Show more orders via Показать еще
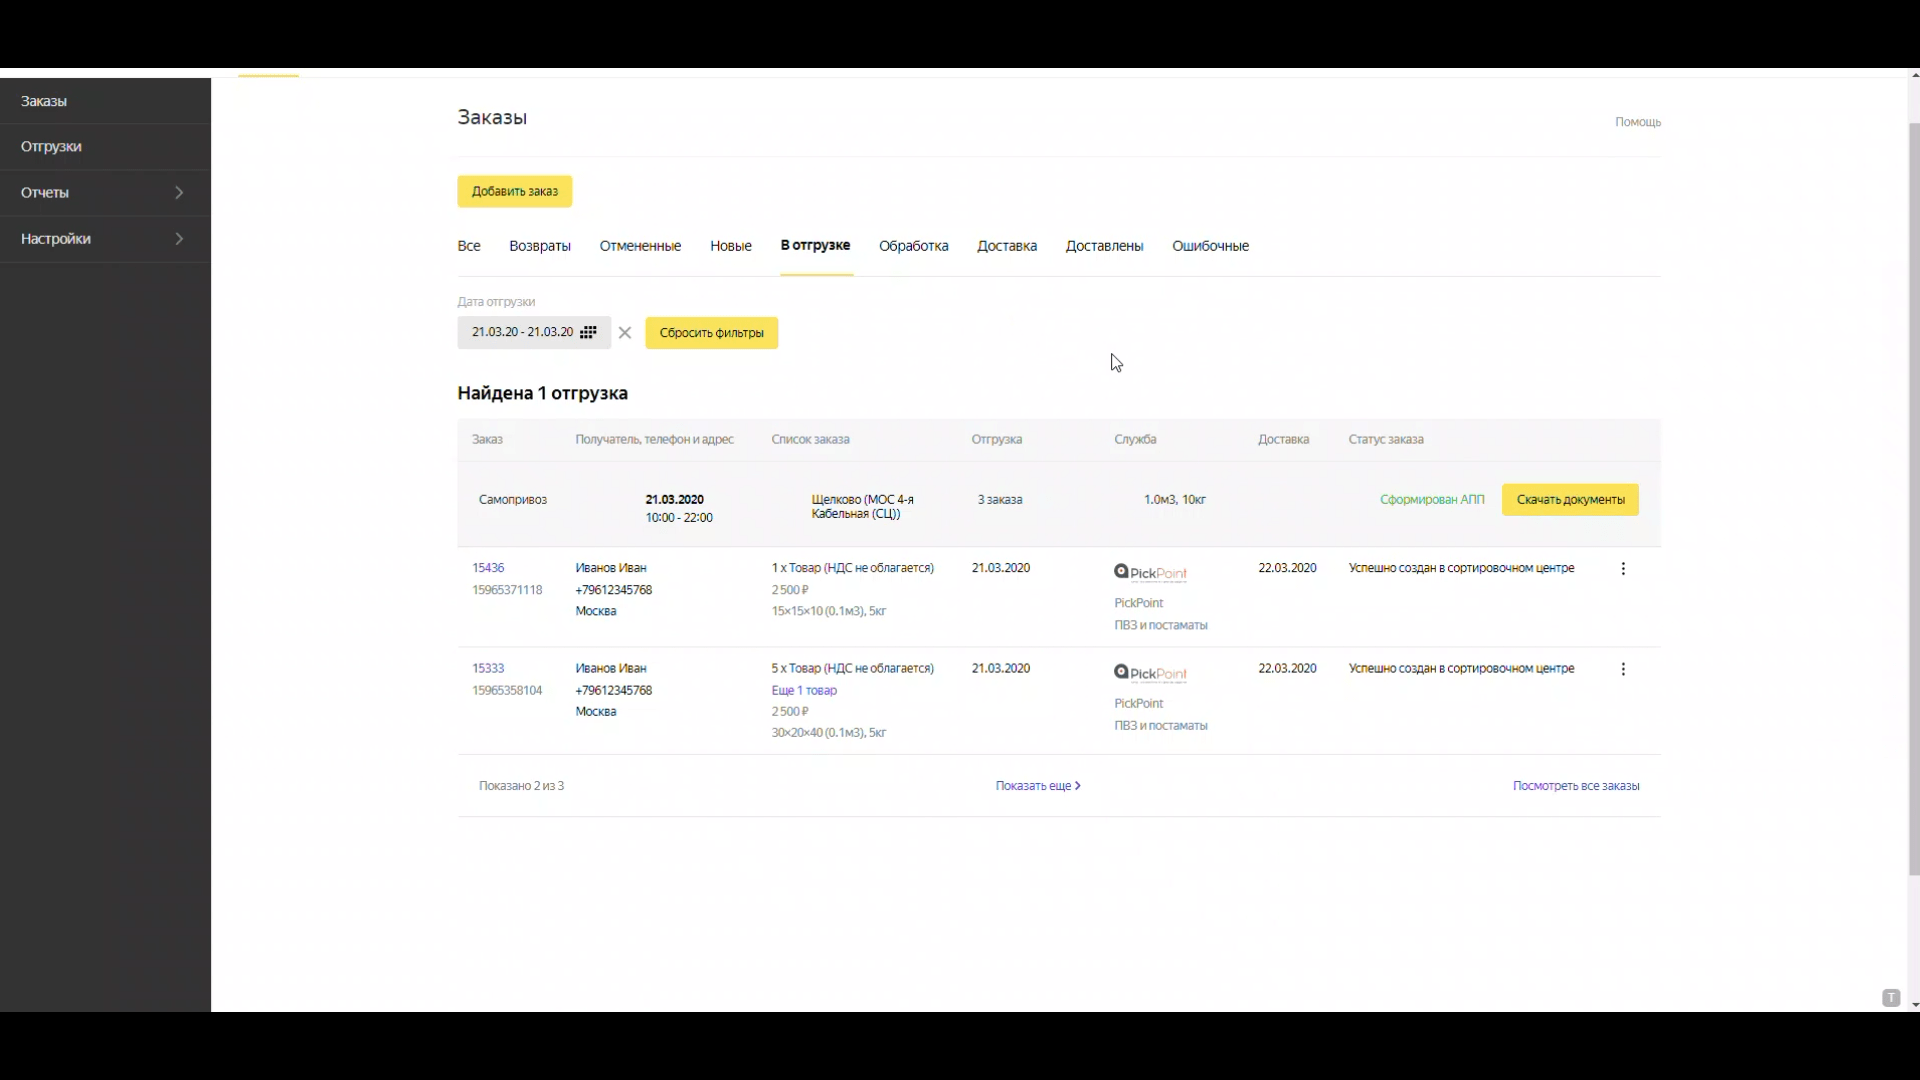Viewport: 1920px width, 1080px height. 1037,786
